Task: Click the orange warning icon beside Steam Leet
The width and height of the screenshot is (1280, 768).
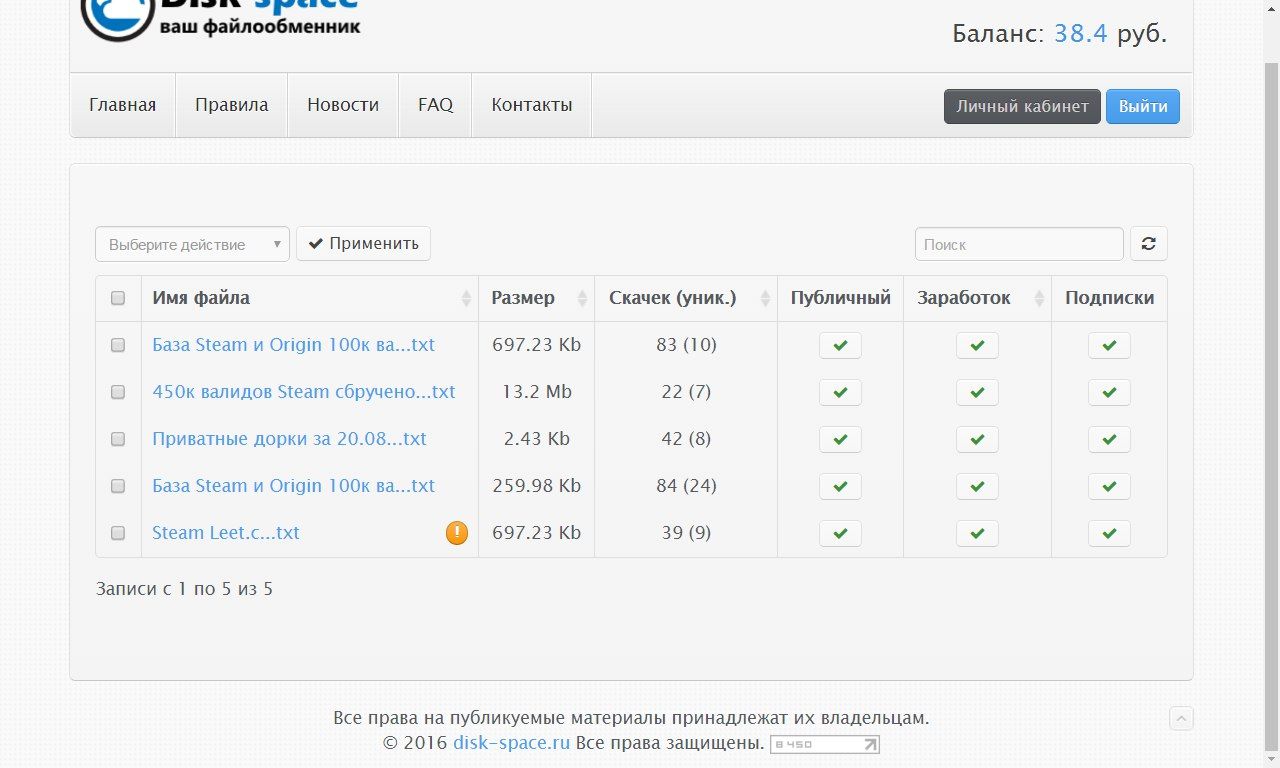Action: [x=457, y=533]
